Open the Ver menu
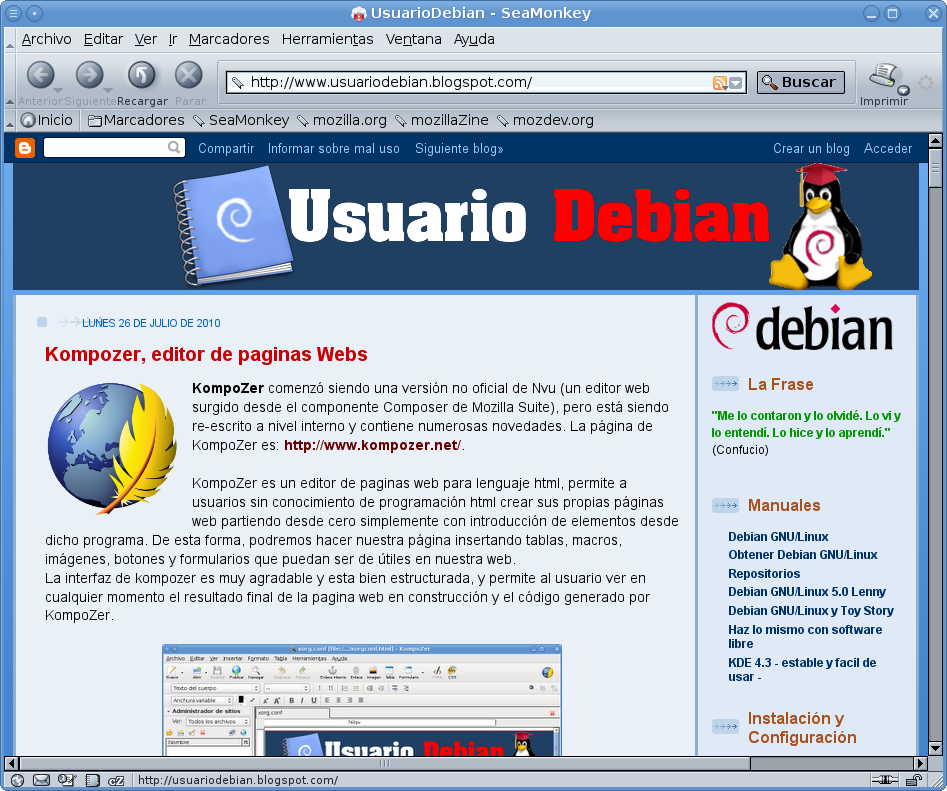This screenshot has height=791, width=947. 146,39
